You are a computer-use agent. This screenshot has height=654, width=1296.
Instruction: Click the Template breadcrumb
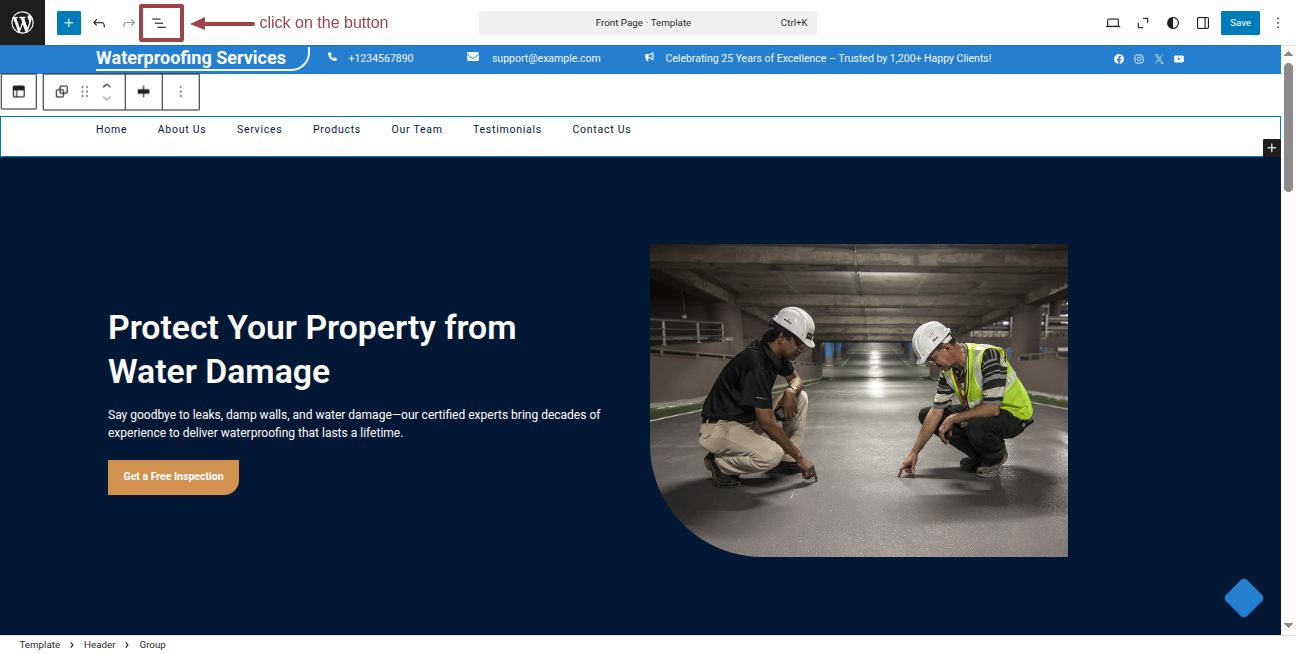coord(40,645)
